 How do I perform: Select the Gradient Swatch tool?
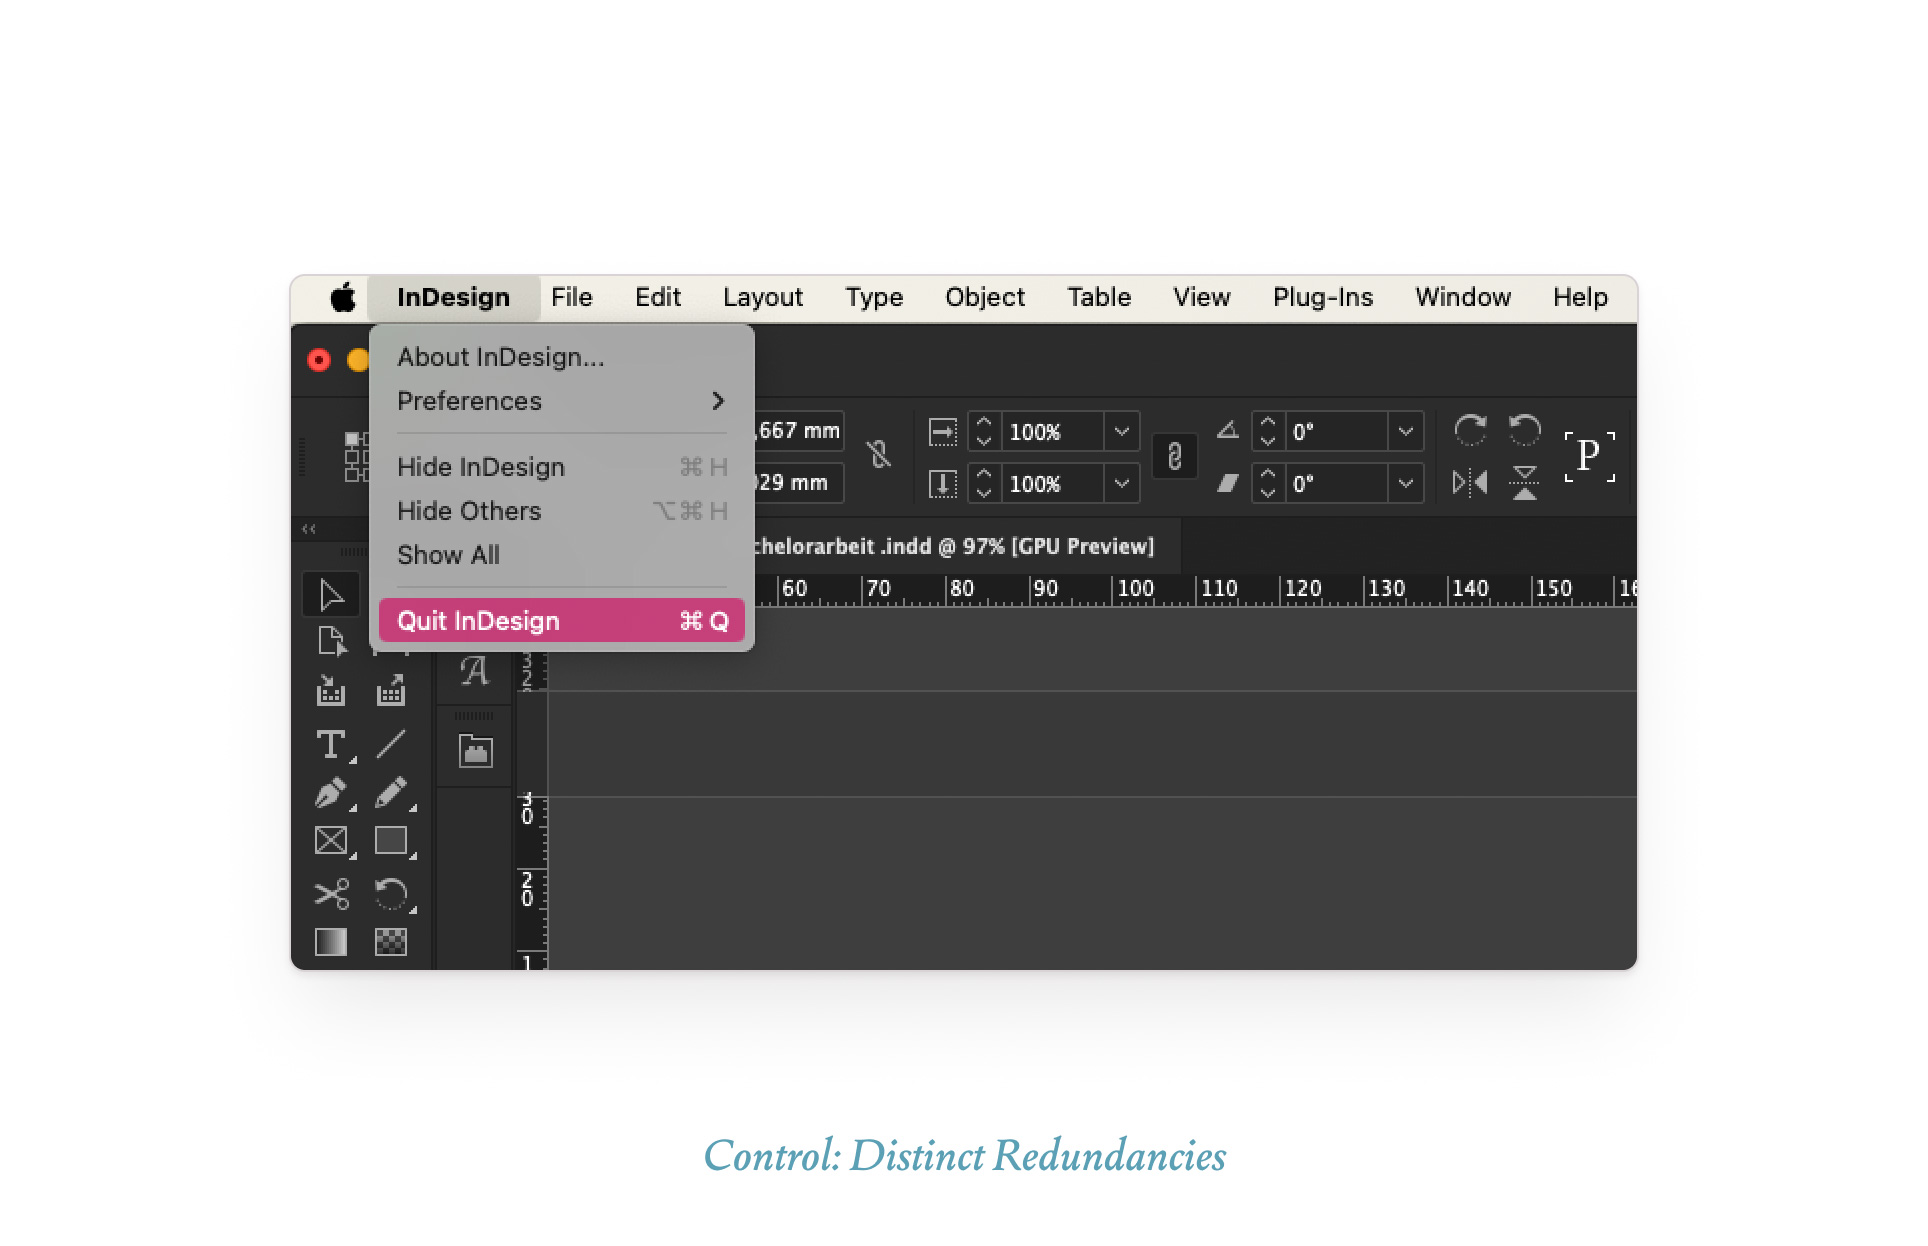coord(330,942)
